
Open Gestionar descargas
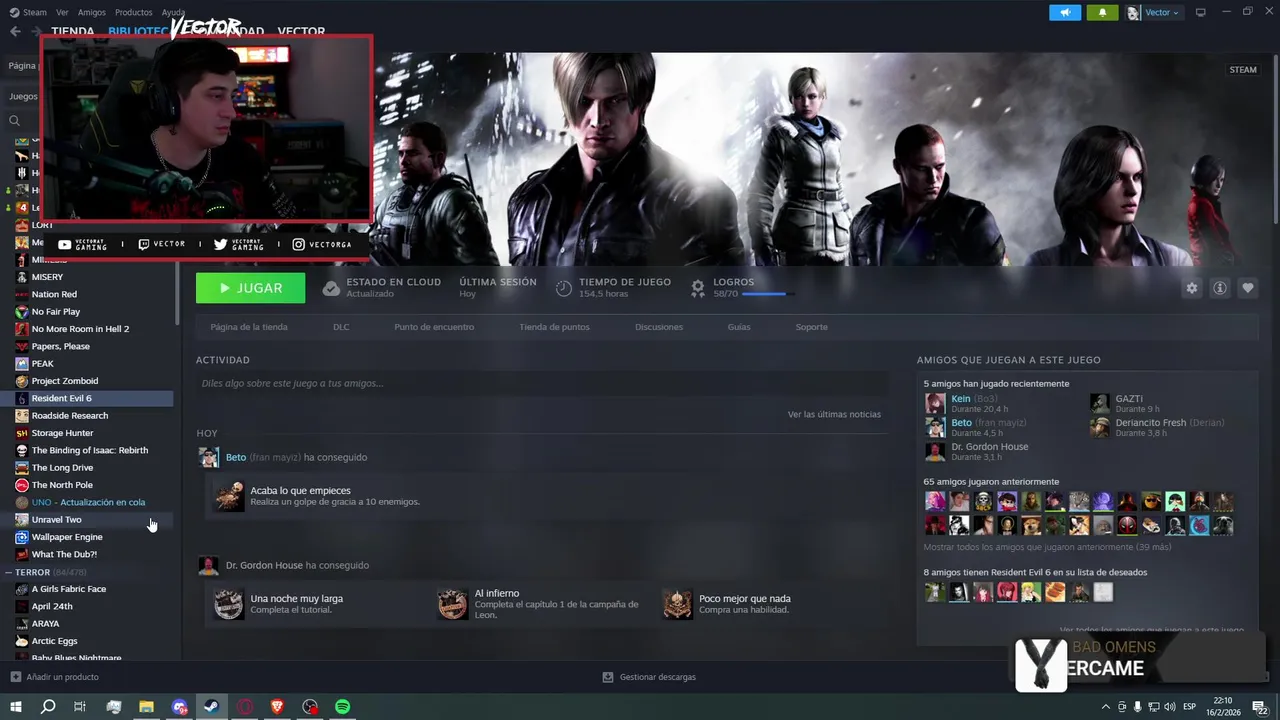(649, 677)
